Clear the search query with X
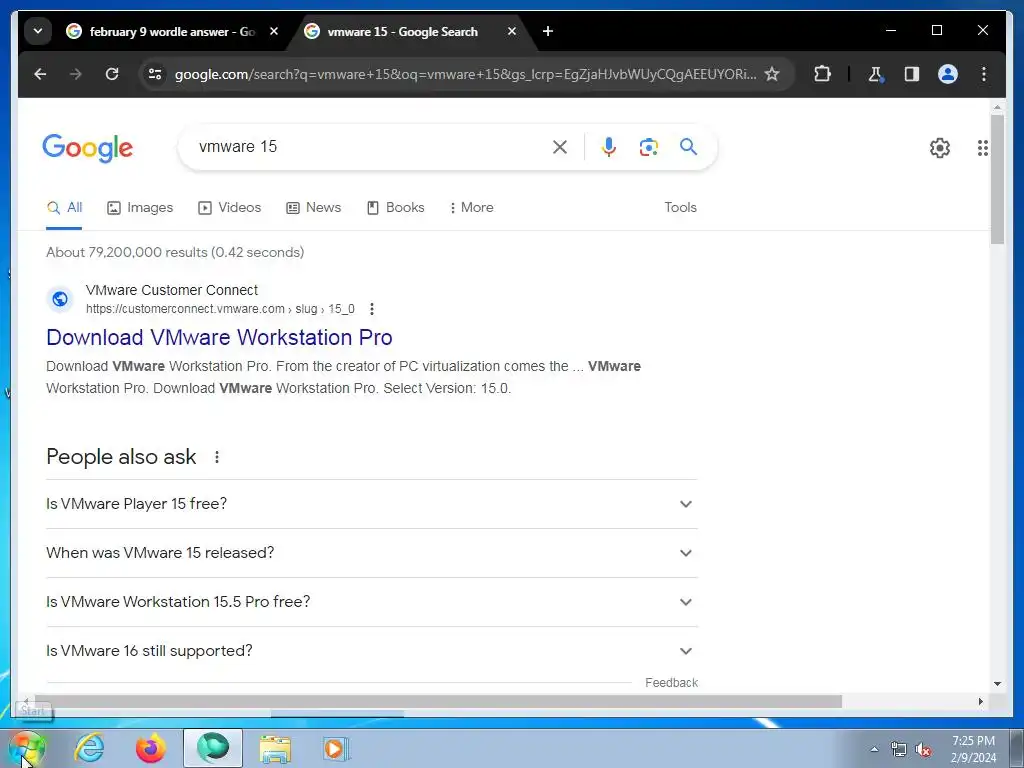 click(560, 147)
